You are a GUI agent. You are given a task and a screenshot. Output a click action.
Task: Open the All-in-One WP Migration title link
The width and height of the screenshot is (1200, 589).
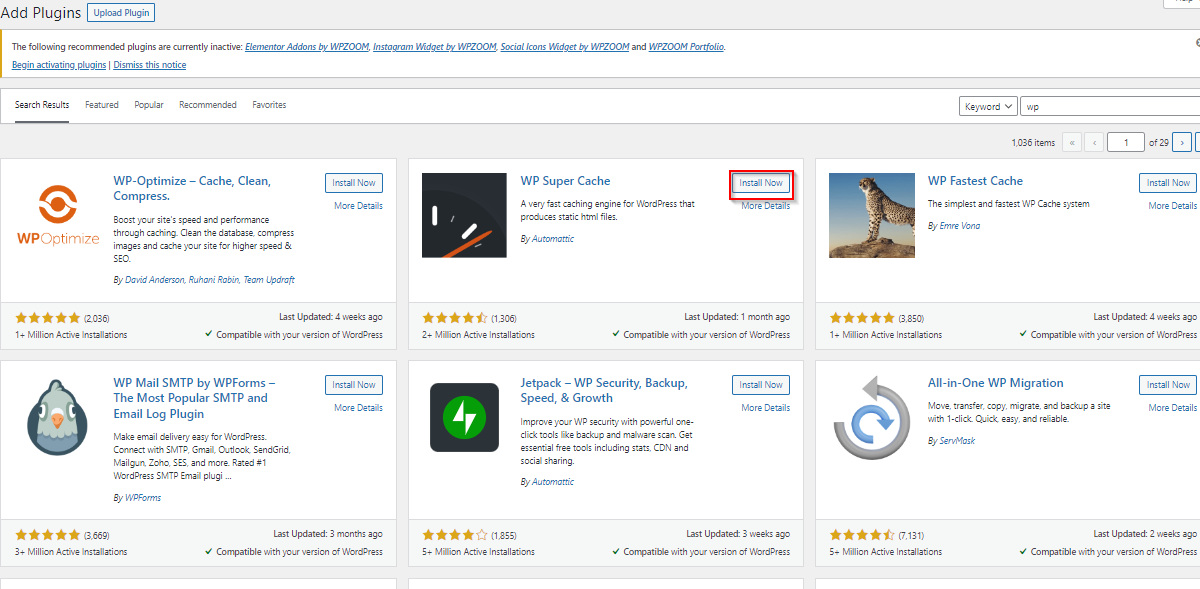(995, 383)
